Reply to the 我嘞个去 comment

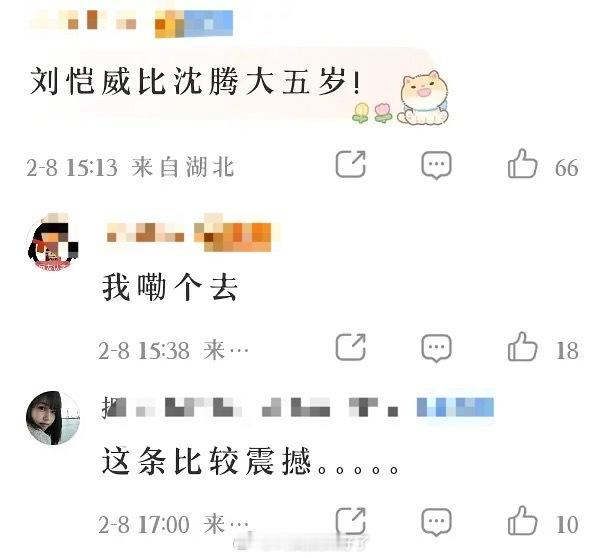point(436,349)
